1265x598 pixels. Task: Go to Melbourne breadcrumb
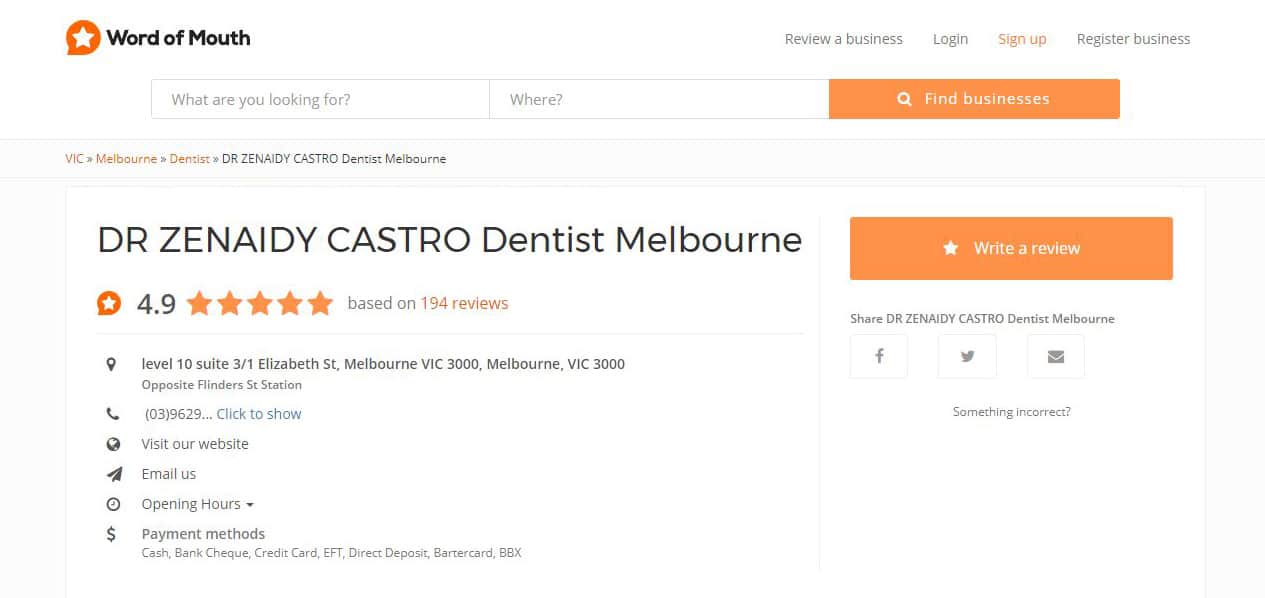tap(126, 159)
